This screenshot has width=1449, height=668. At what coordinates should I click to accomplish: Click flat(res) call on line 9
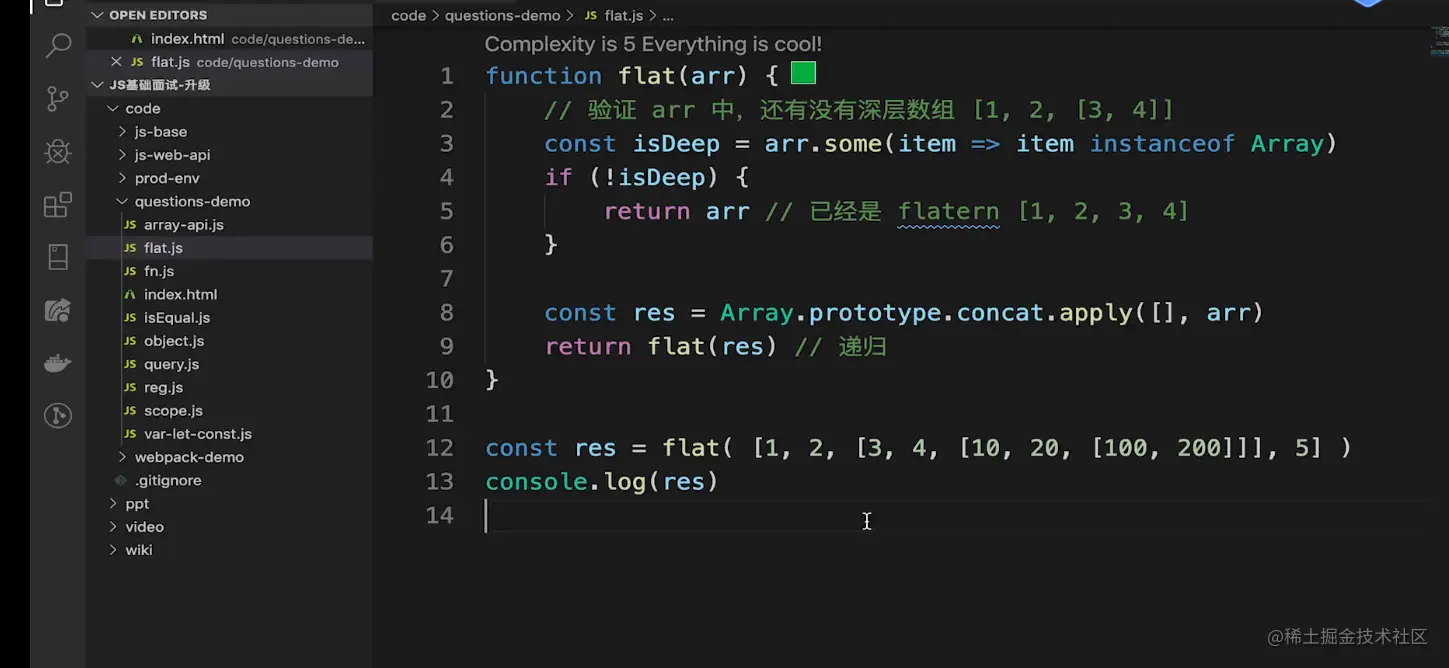[712, 347]
